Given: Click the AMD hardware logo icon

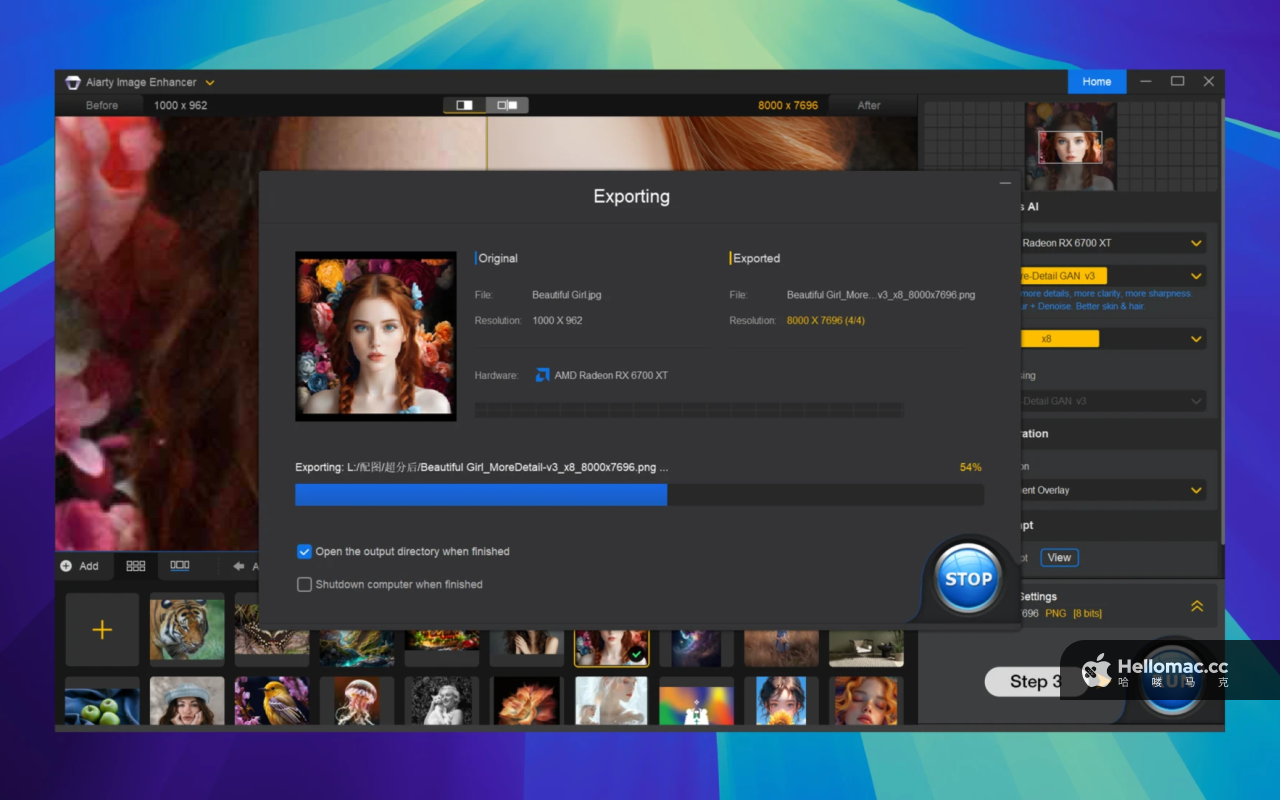Looking at the screenshot, I should click(542, 375).
